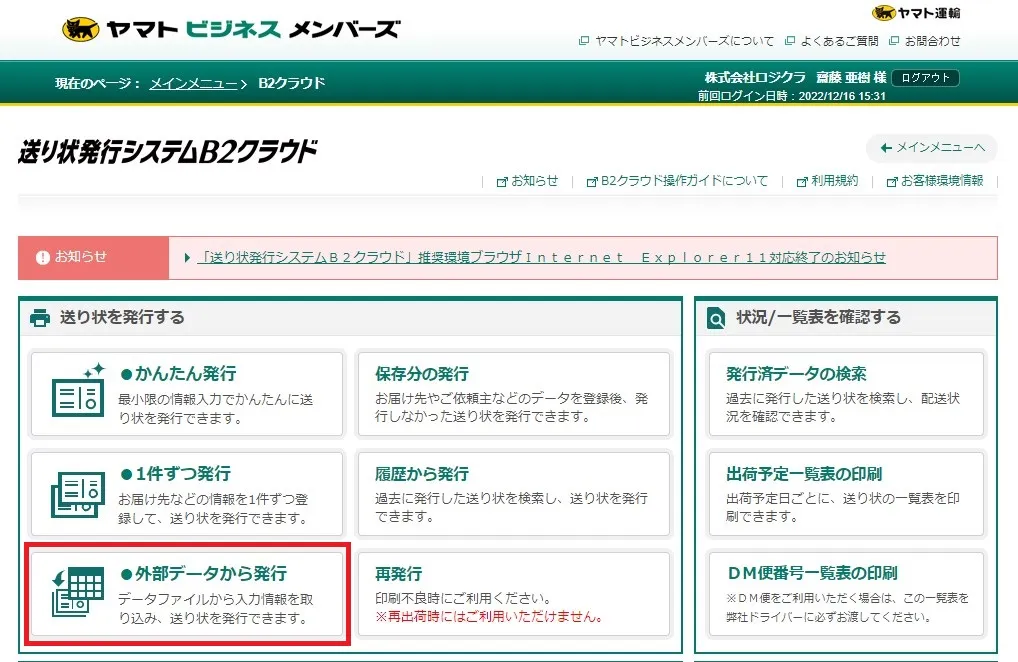Click the Yamato black cat logo

coord(81,29)
